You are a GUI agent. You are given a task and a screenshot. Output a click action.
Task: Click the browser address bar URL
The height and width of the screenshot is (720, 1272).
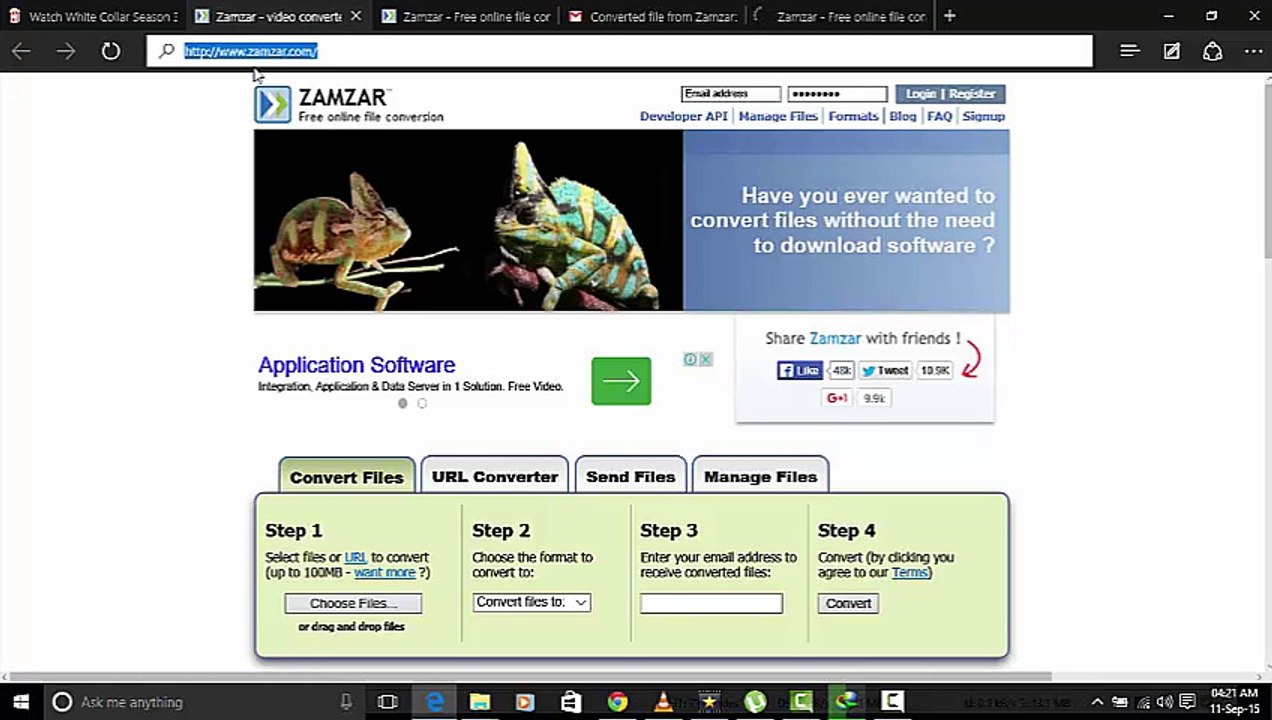251,51
